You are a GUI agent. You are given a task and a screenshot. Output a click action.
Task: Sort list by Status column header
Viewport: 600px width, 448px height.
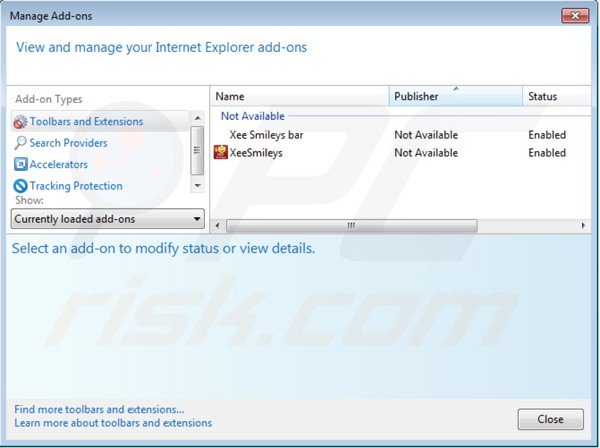coord(557,96)
